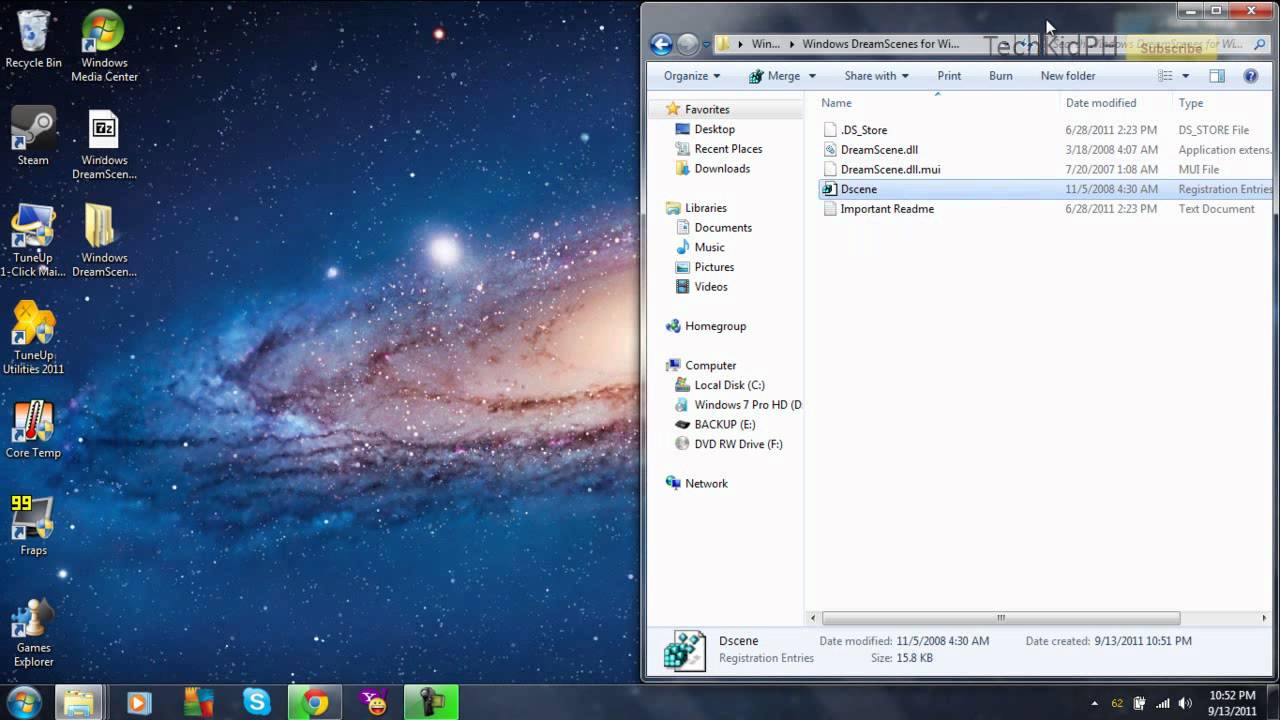Select the Core Temp desktop icon
The height and width of the screenshot is (720, 1280).
(x=33, y=430)
